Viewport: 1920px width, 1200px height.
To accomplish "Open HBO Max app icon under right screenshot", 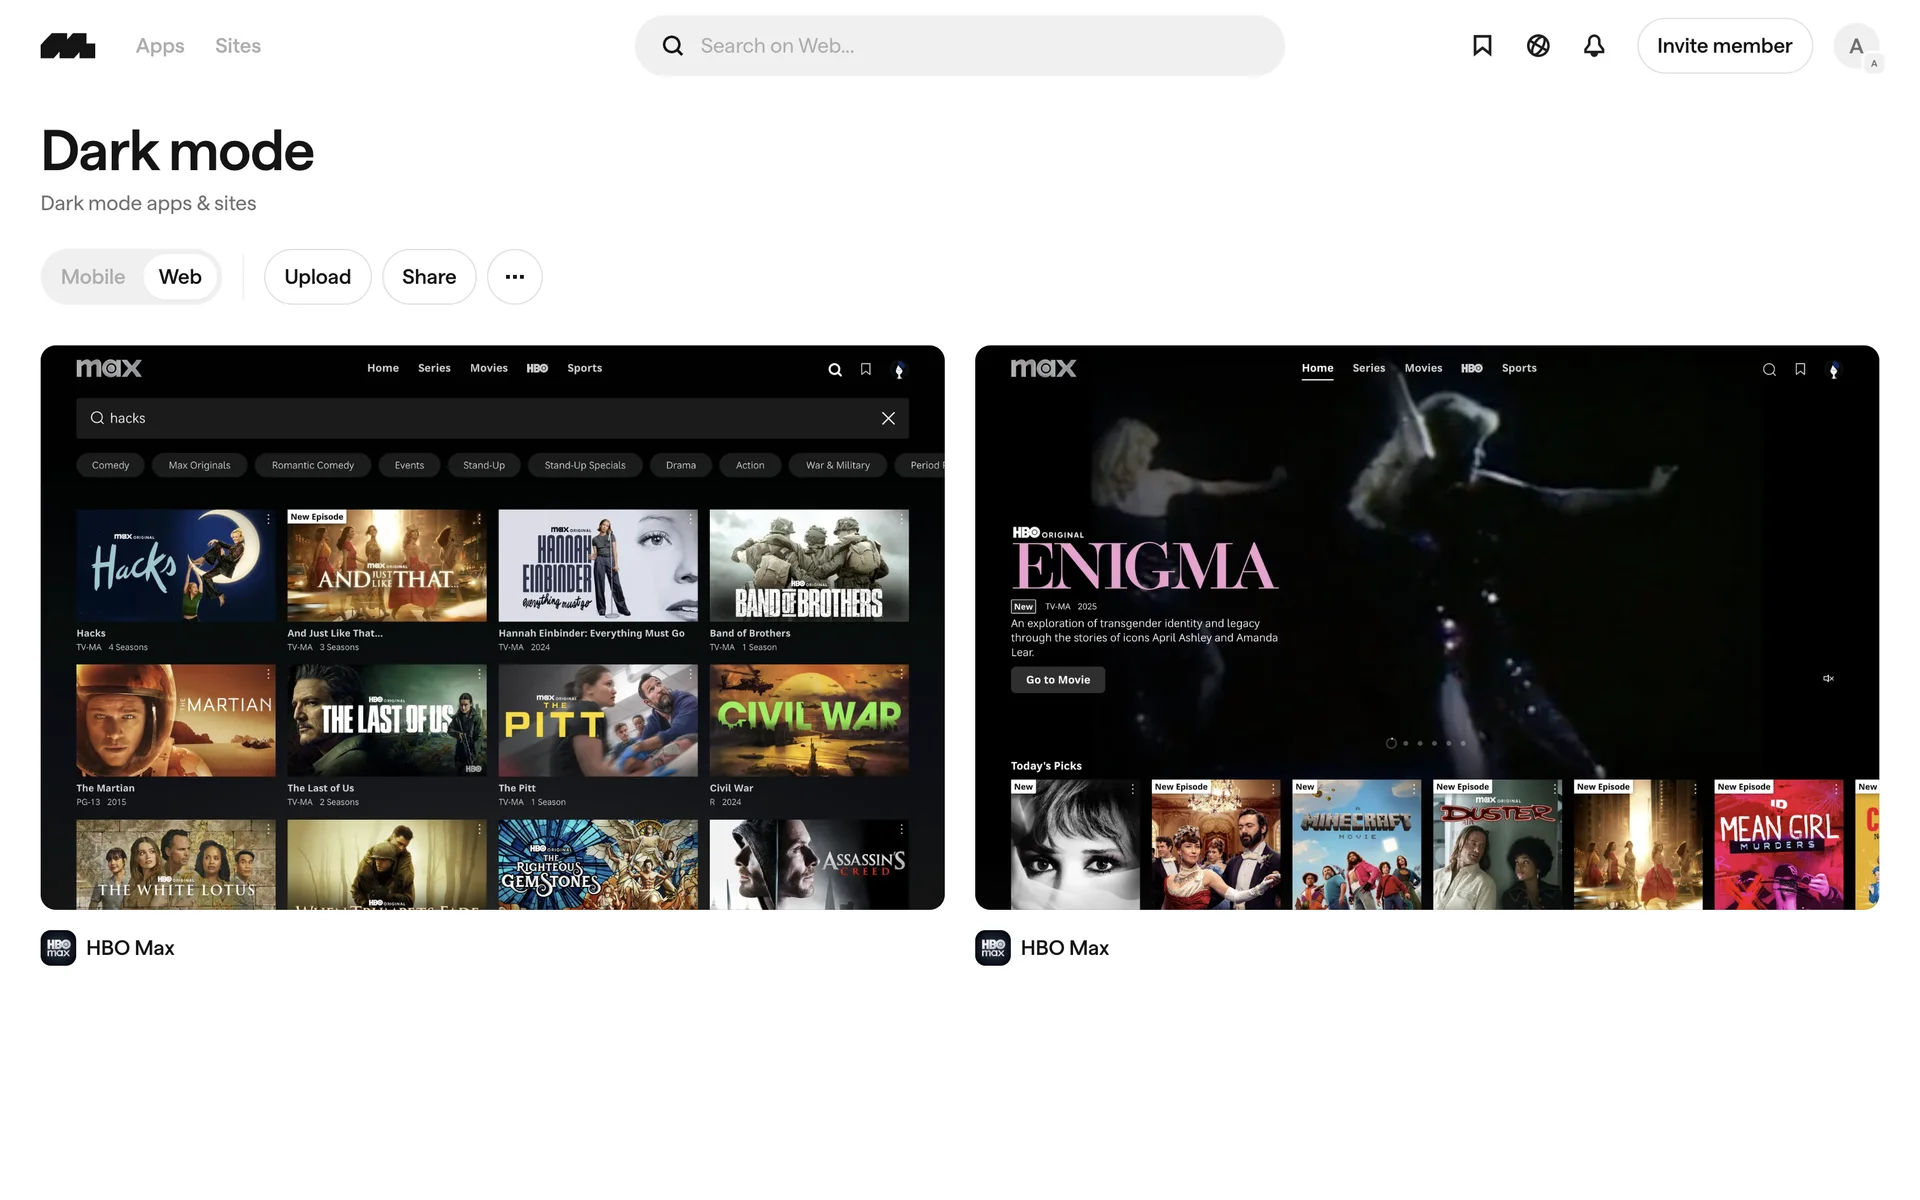I will tap(993, 948).
